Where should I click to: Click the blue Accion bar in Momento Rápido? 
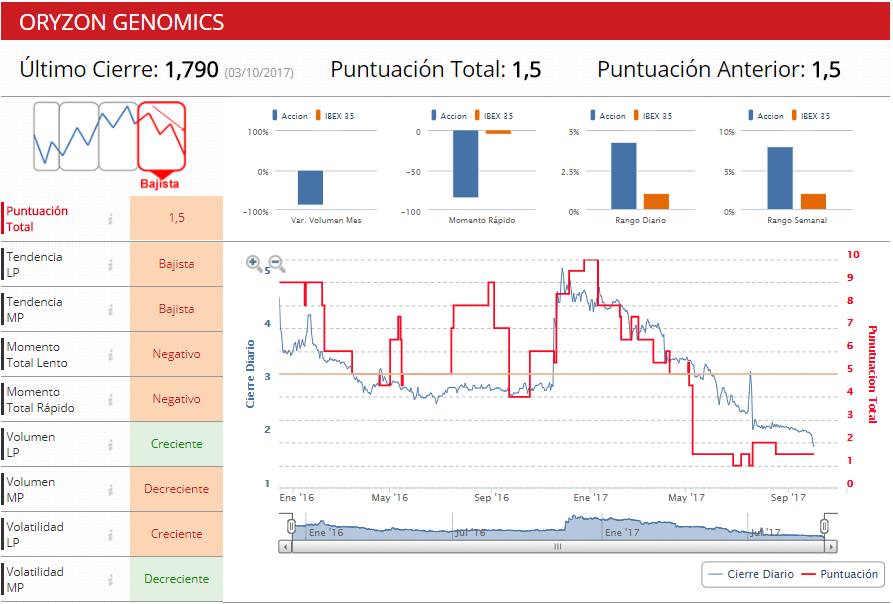tap(465, 164)
